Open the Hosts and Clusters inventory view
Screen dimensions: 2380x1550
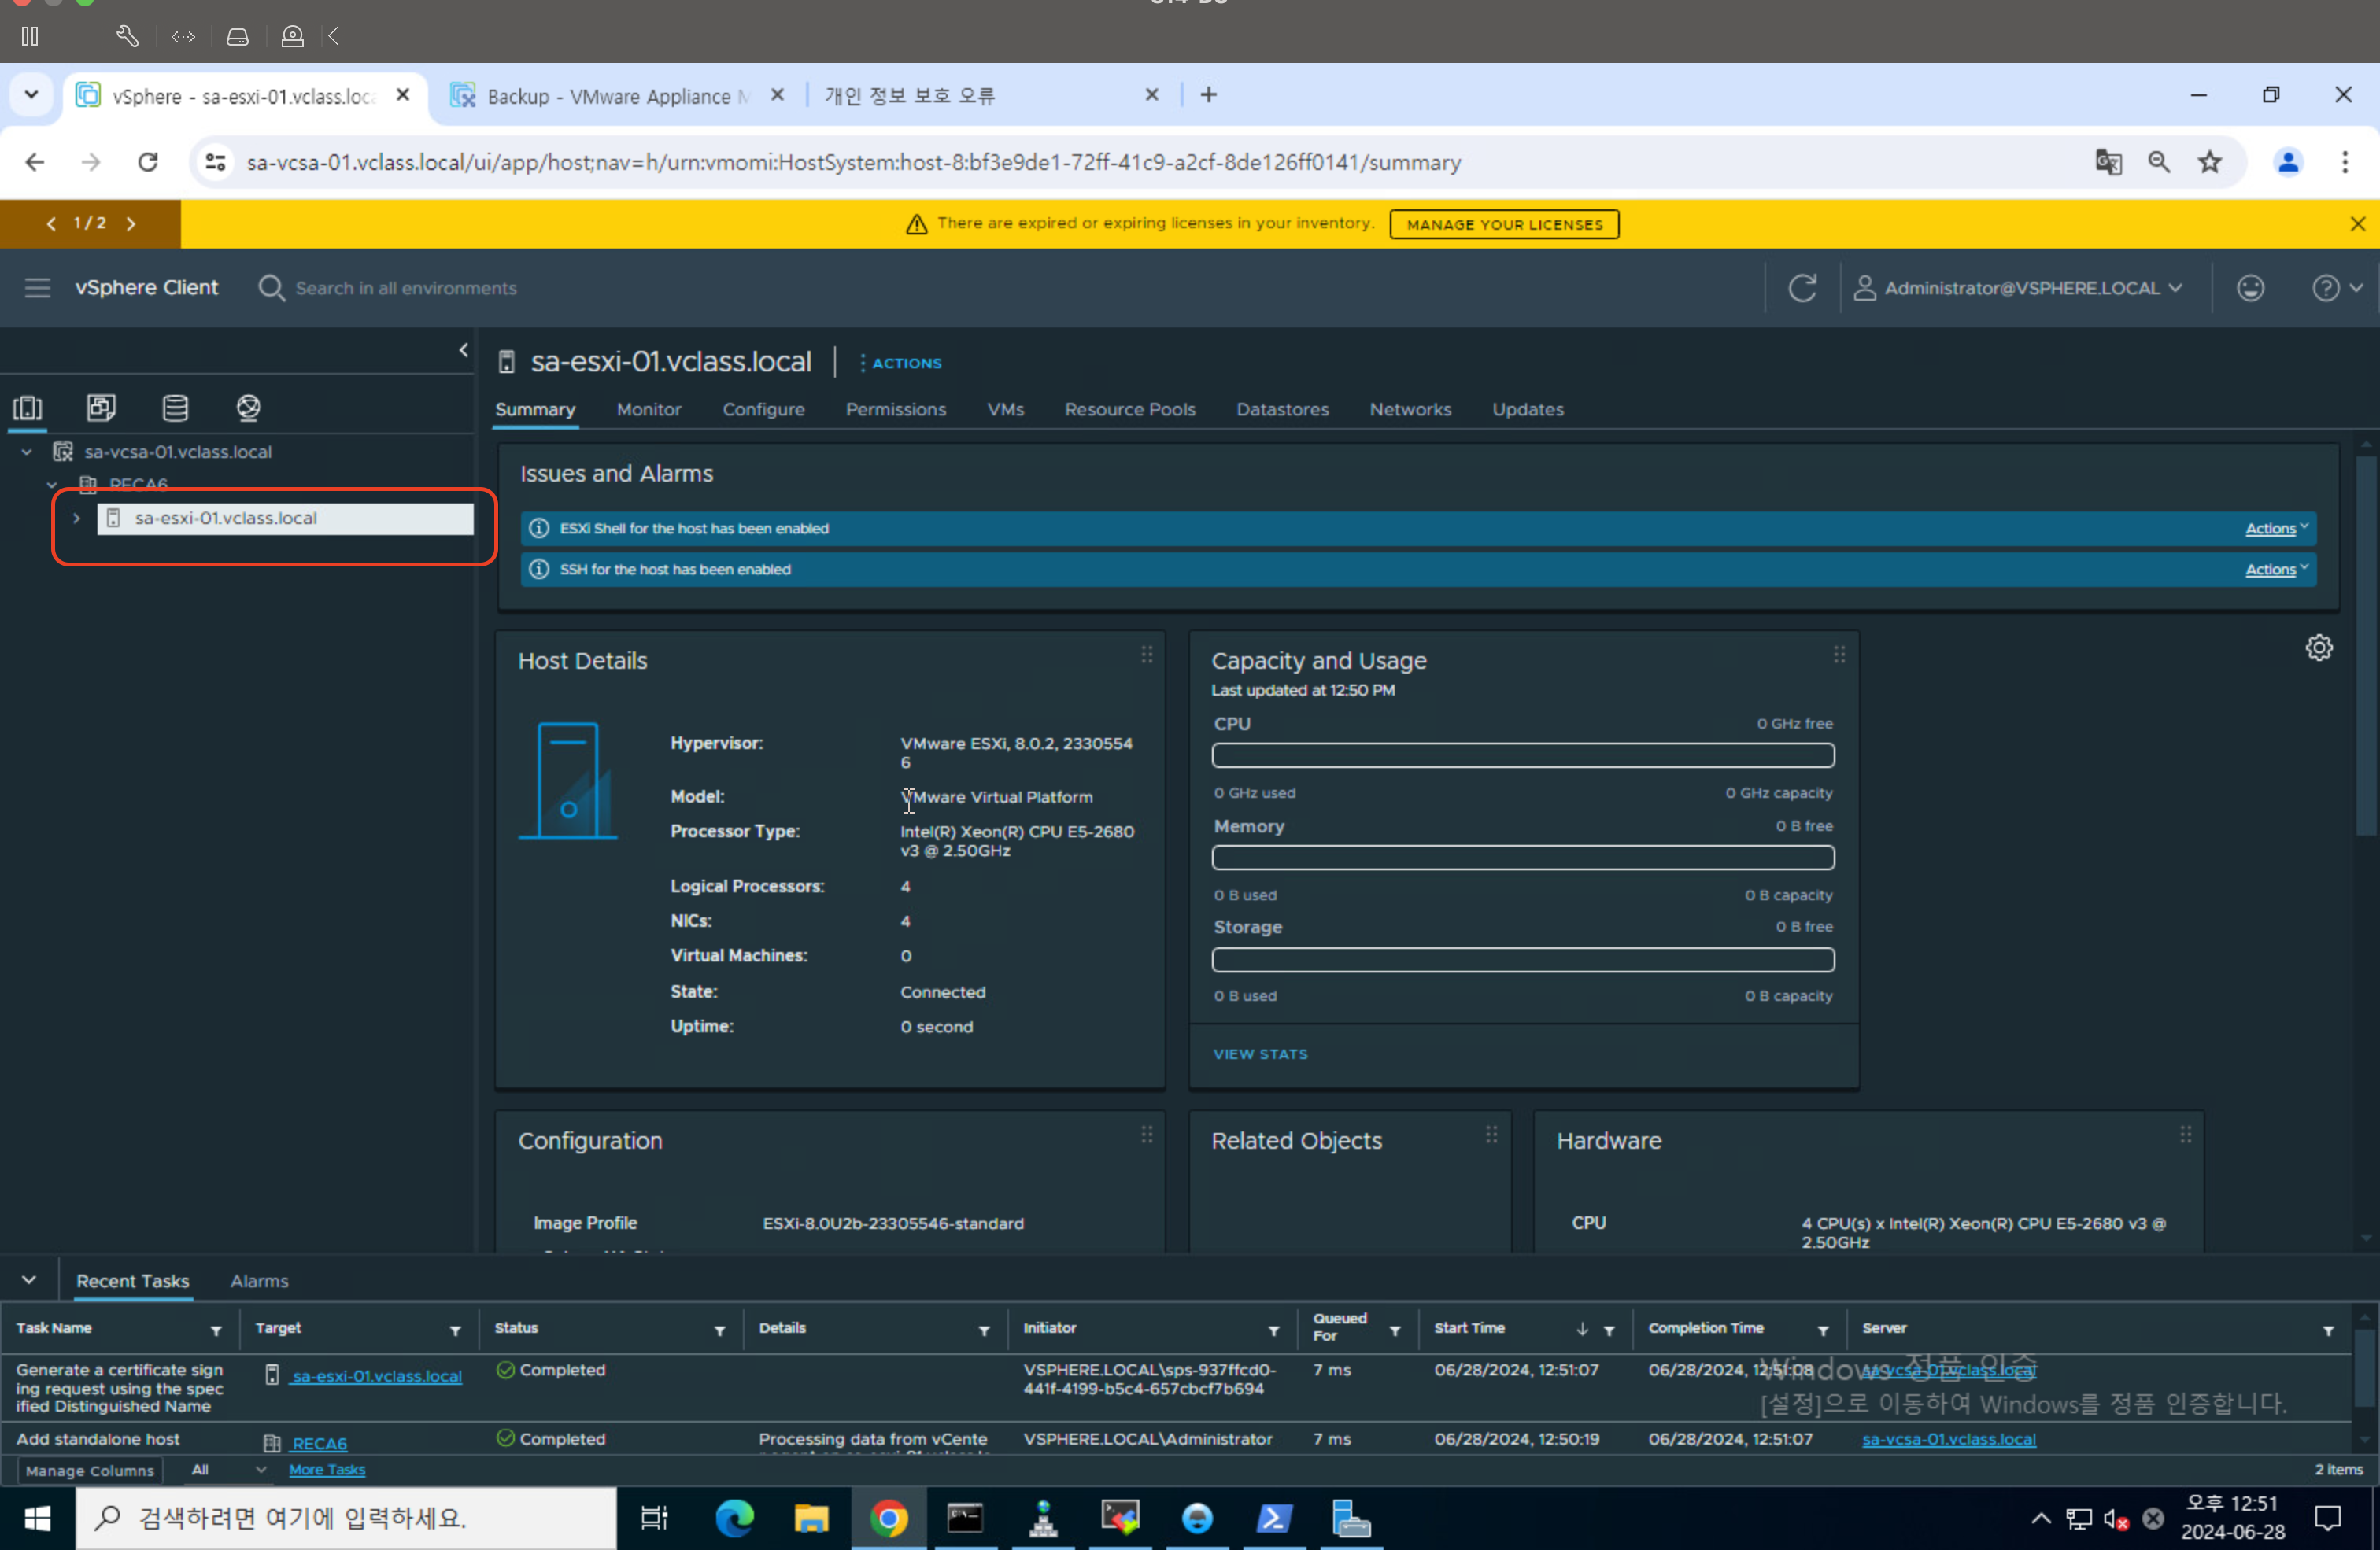click(27, 408)
